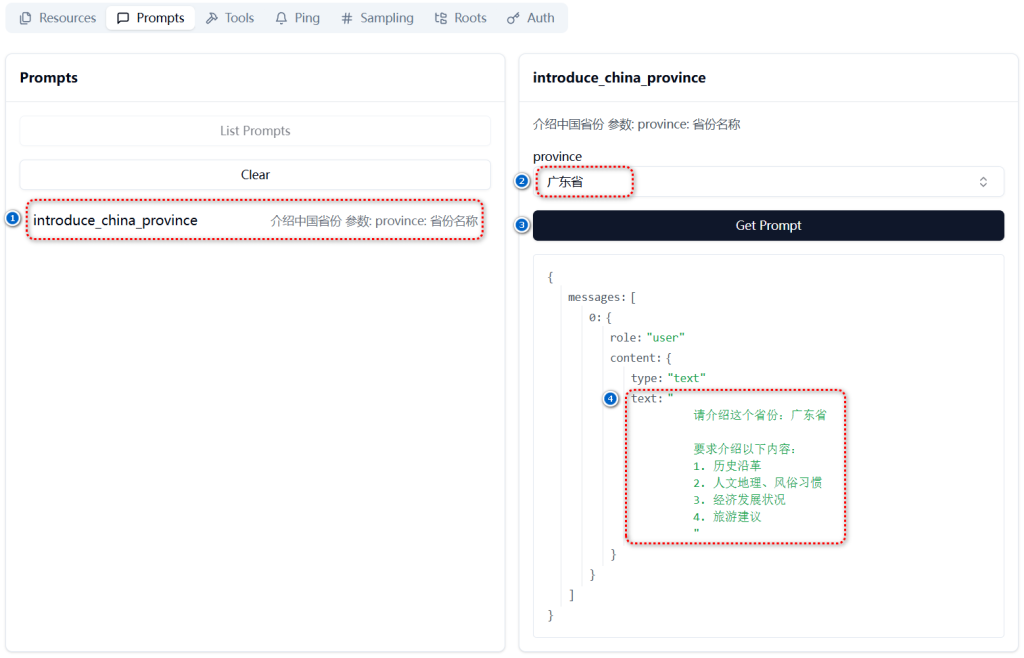Click the Ping tab bell icon

pyautogui.click(x=281, y=18)
